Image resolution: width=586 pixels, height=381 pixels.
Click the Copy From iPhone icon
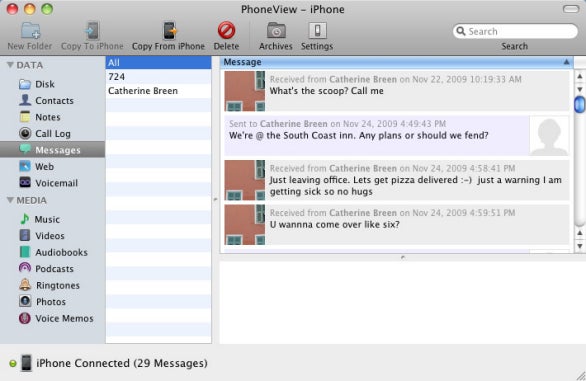click(x=169, y=31)
